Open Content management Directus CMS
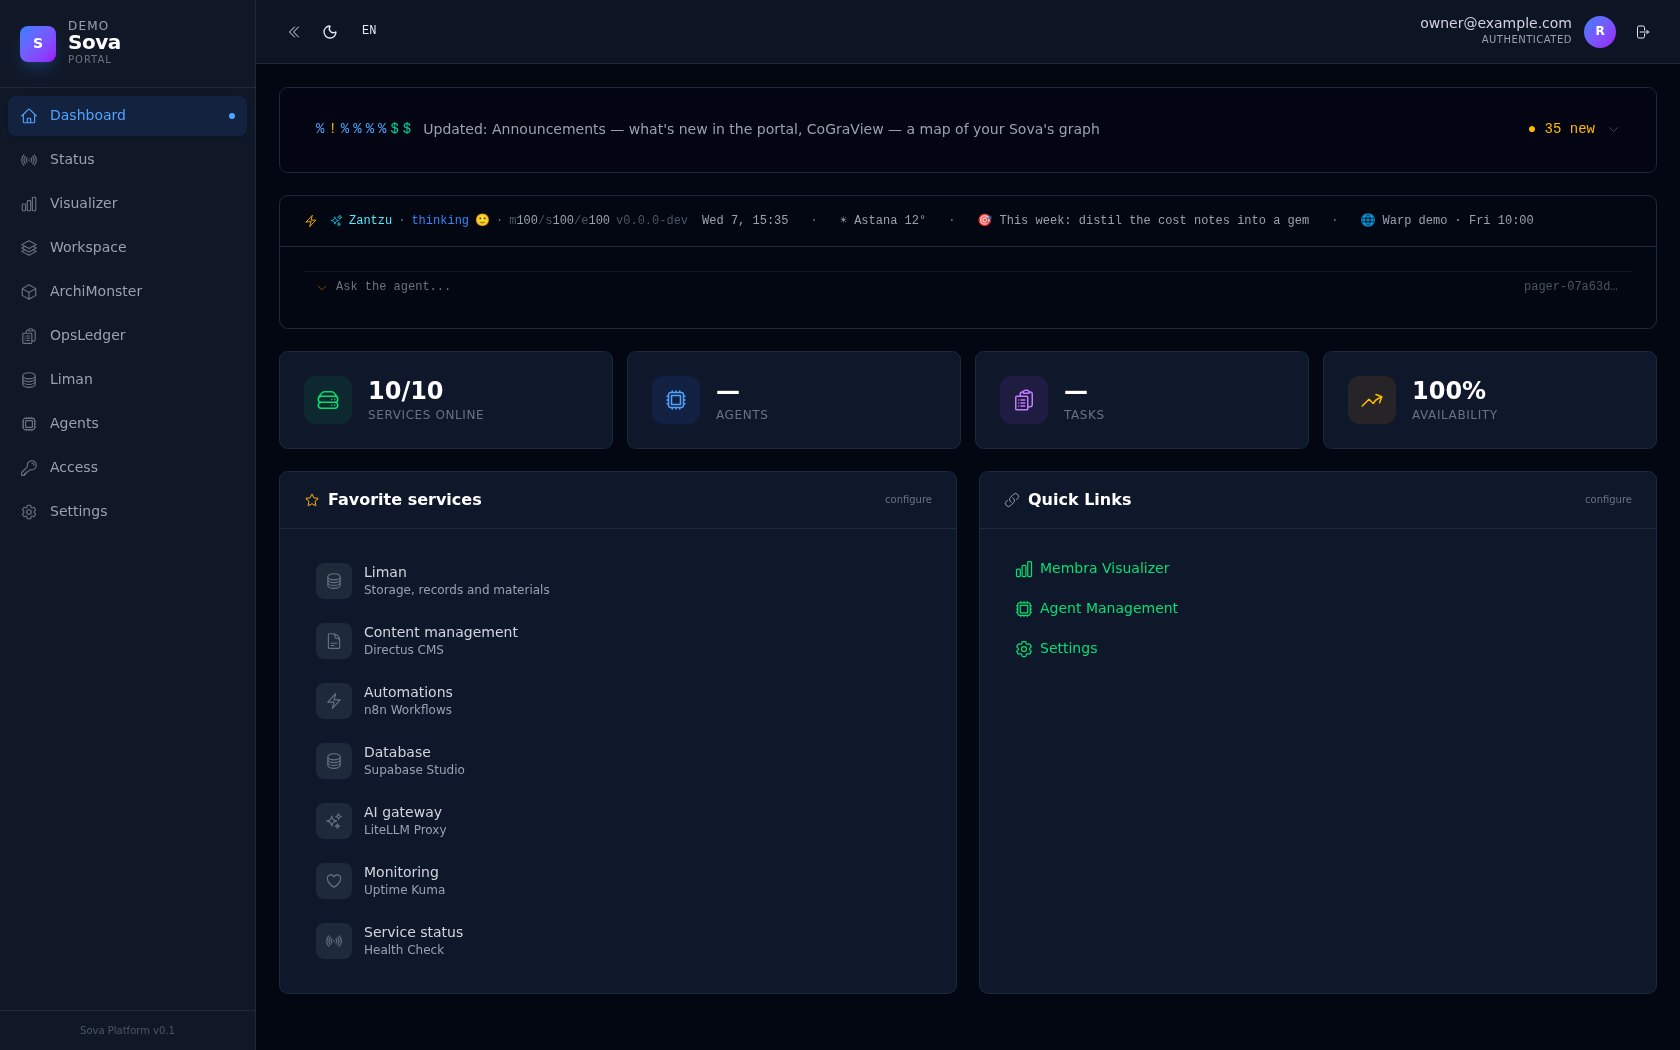Screen dimensions: 1680x1050 click(x=618, y=641)
